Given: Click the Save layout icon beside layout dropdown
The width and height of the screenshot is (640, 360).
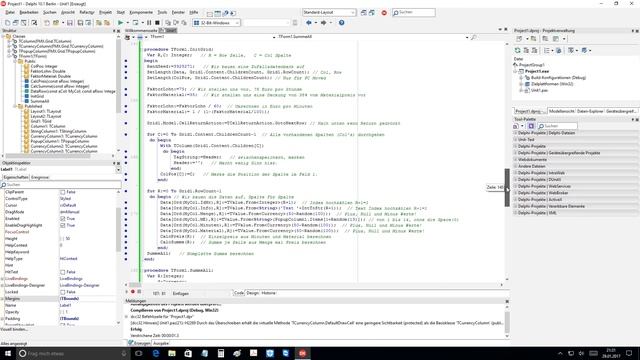Looking at the screenshot, I should tap(364, 13).
